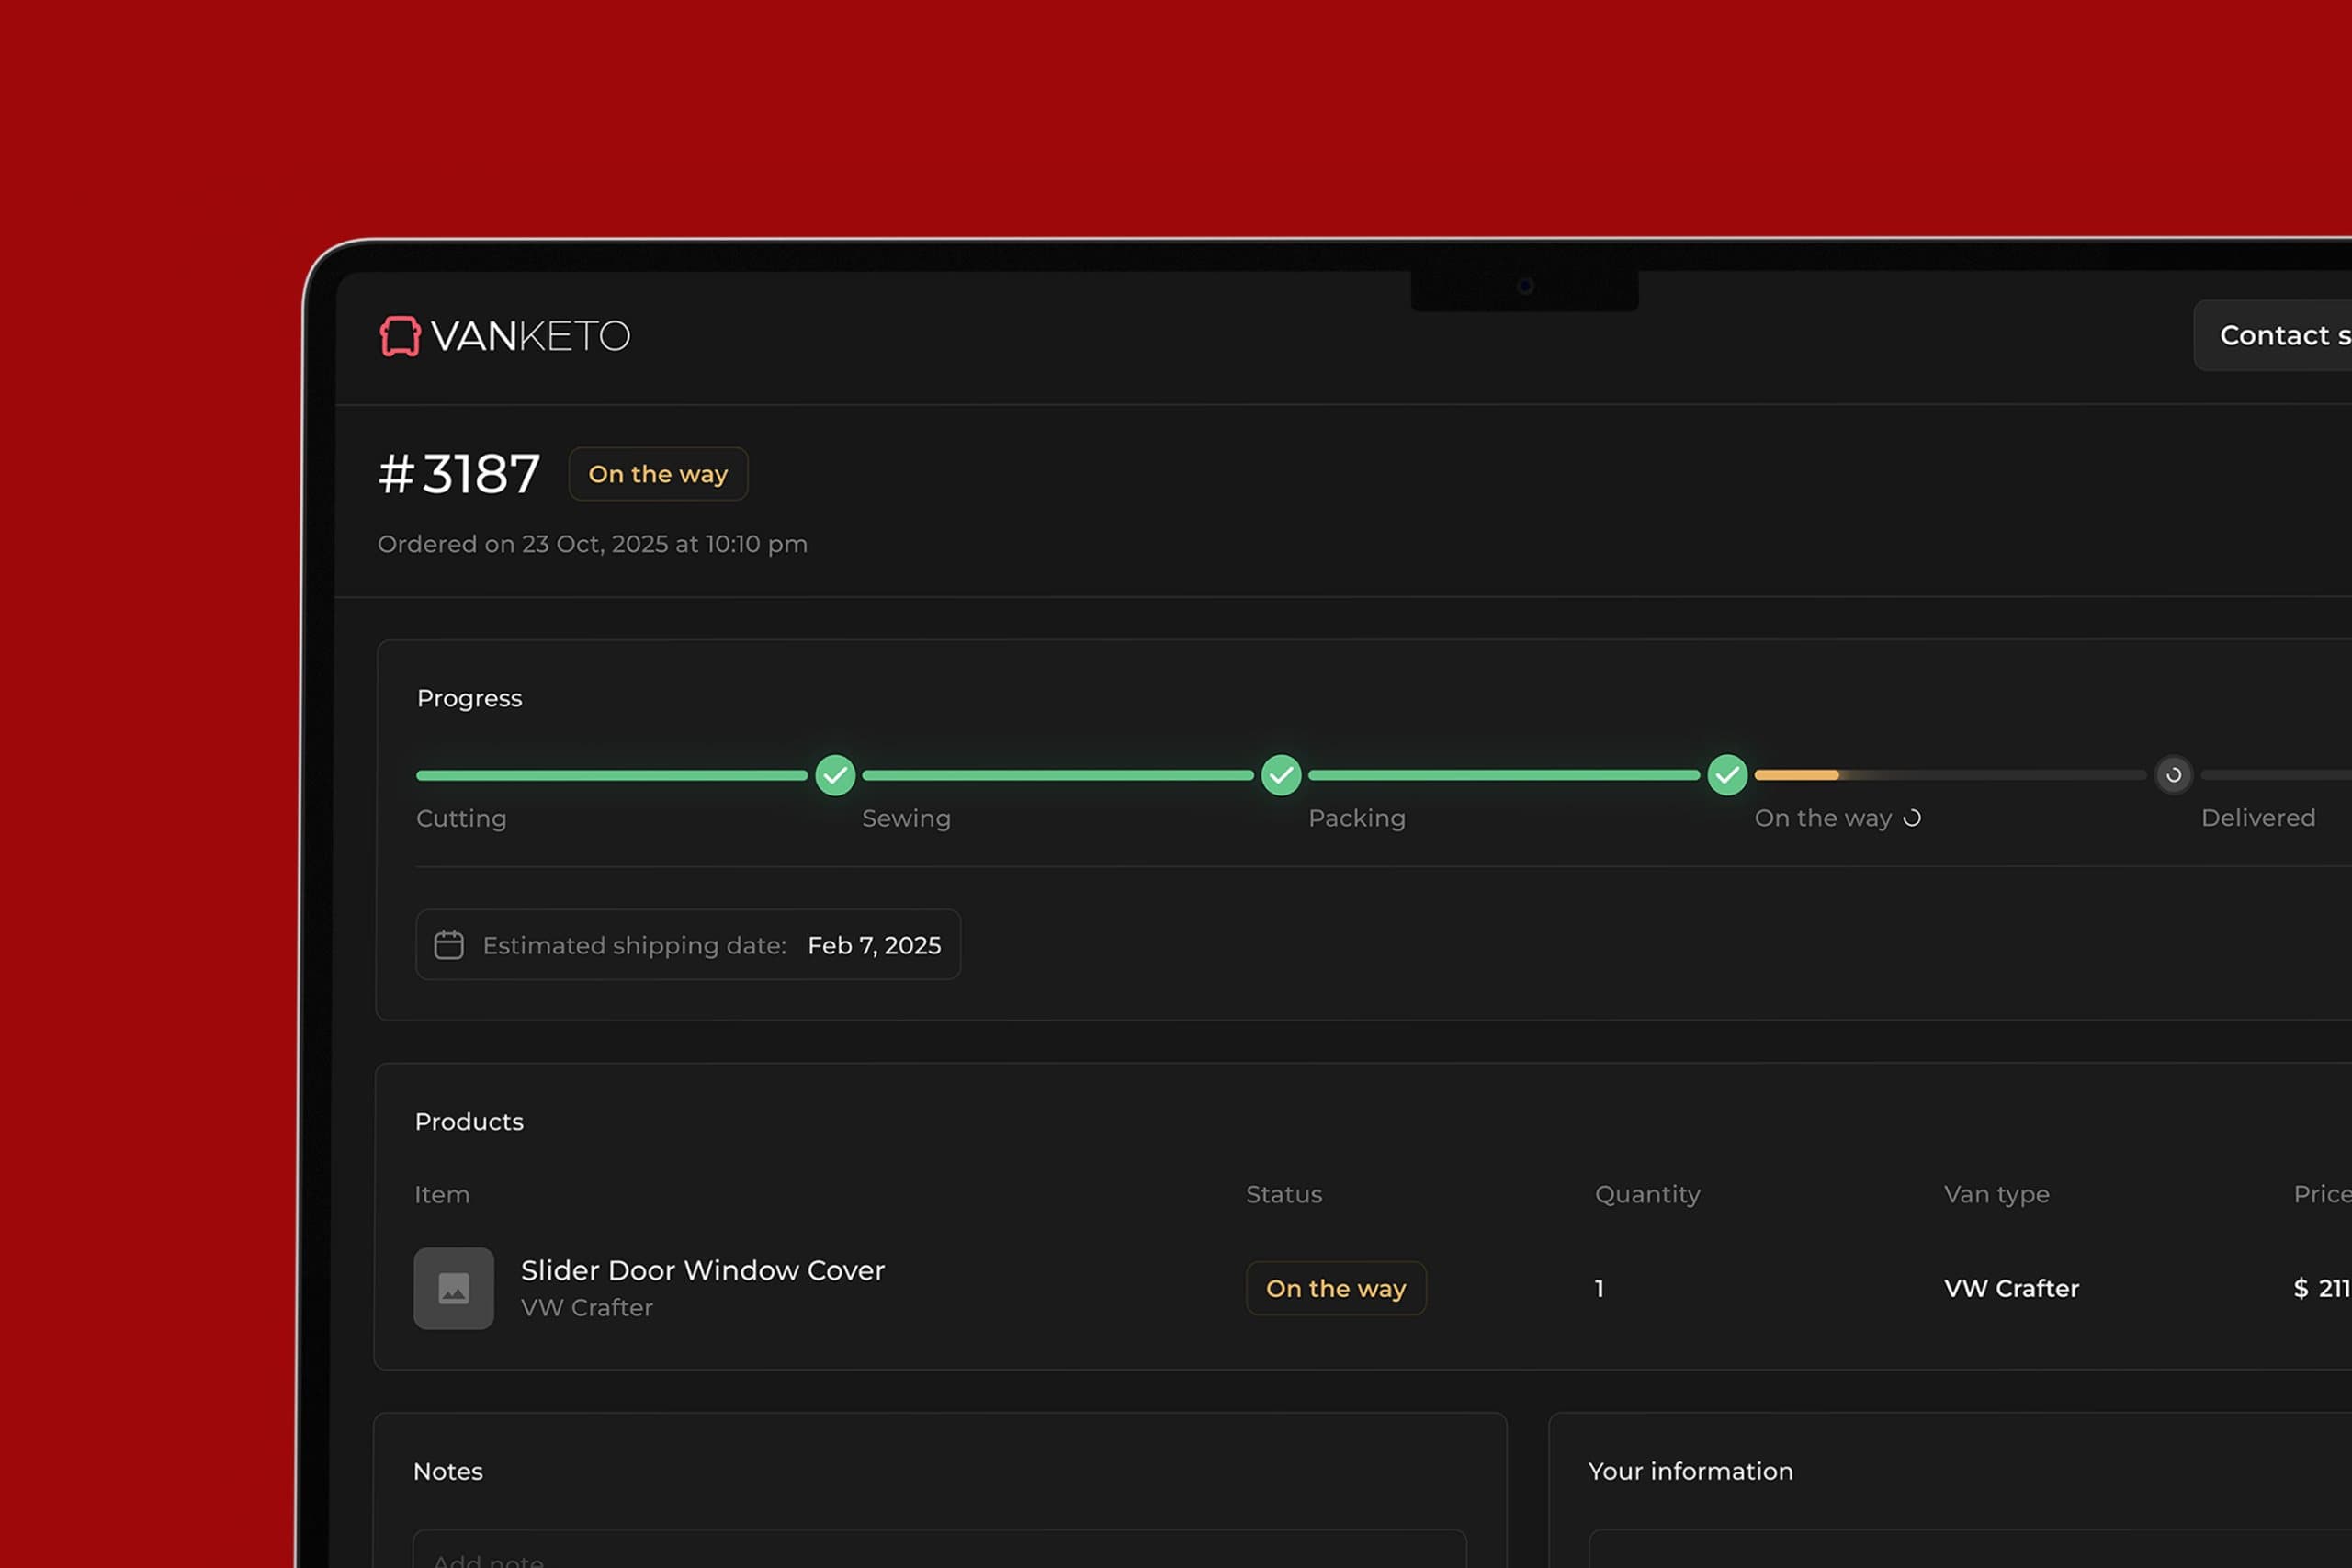Click the $ 211 price cell
This screenshot has width=2352, height=1568.
[x=2322, y=1288]
